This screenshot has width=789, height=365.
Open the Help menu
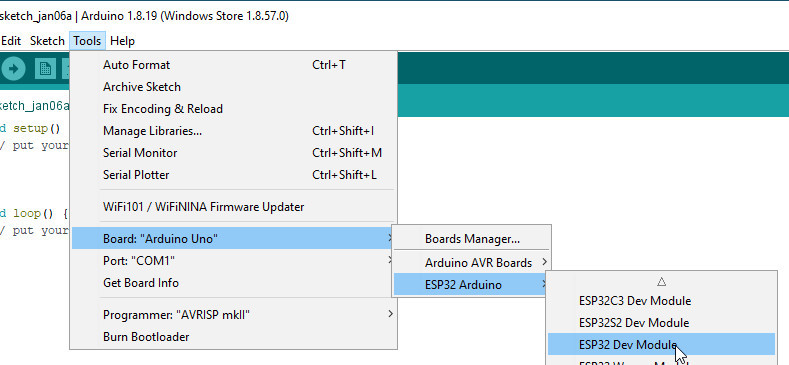(x=122, y=41)
